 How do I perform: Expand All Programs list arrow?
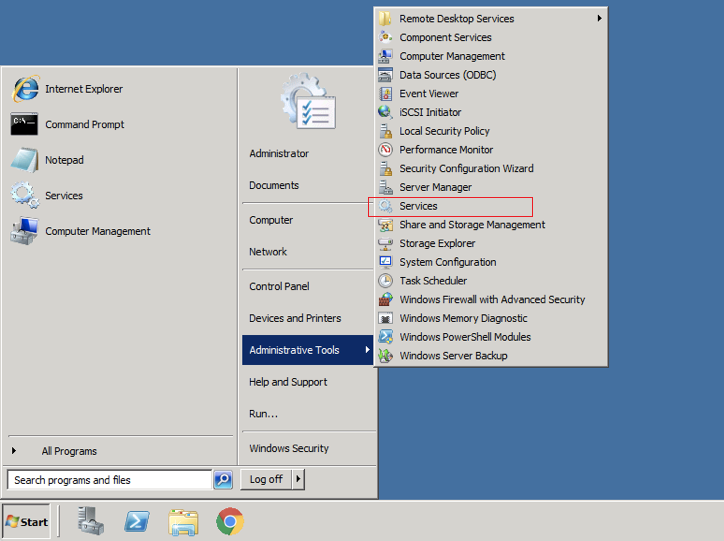coord(14,451)
